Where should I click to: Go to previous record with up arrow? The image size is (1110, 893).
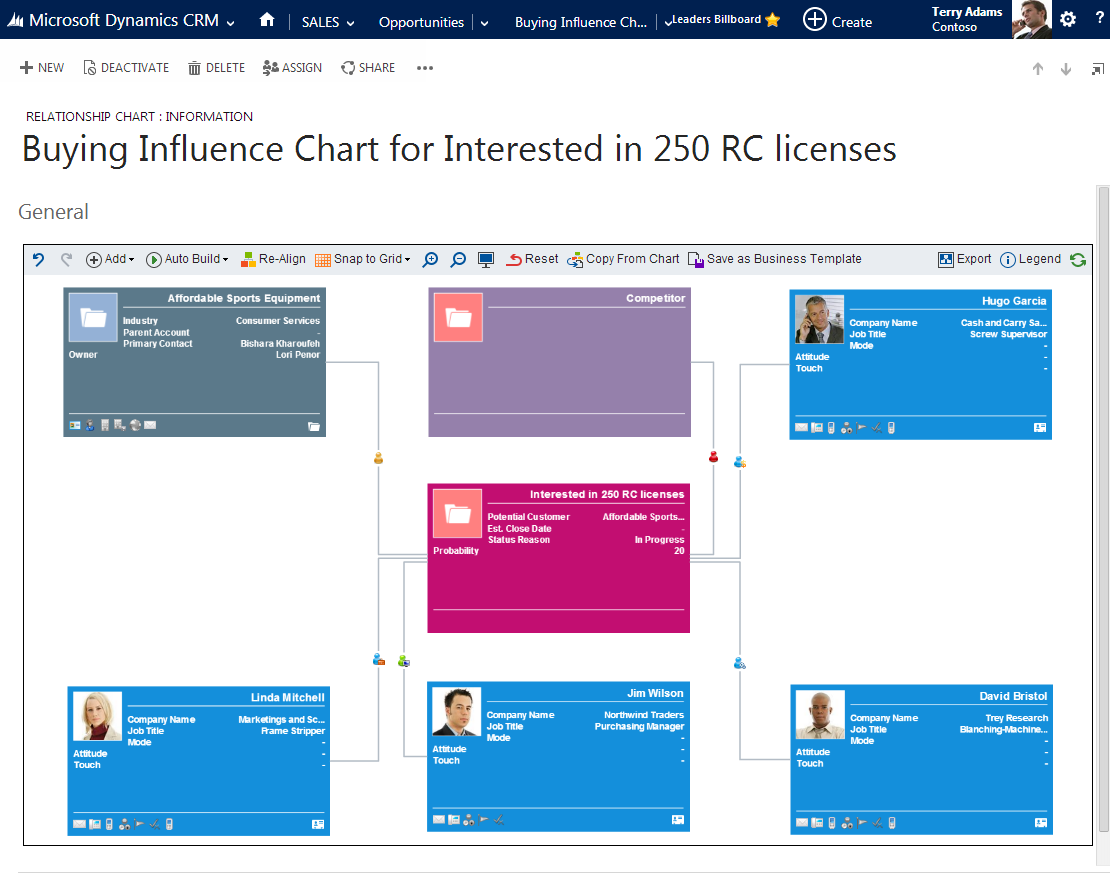1038,69
